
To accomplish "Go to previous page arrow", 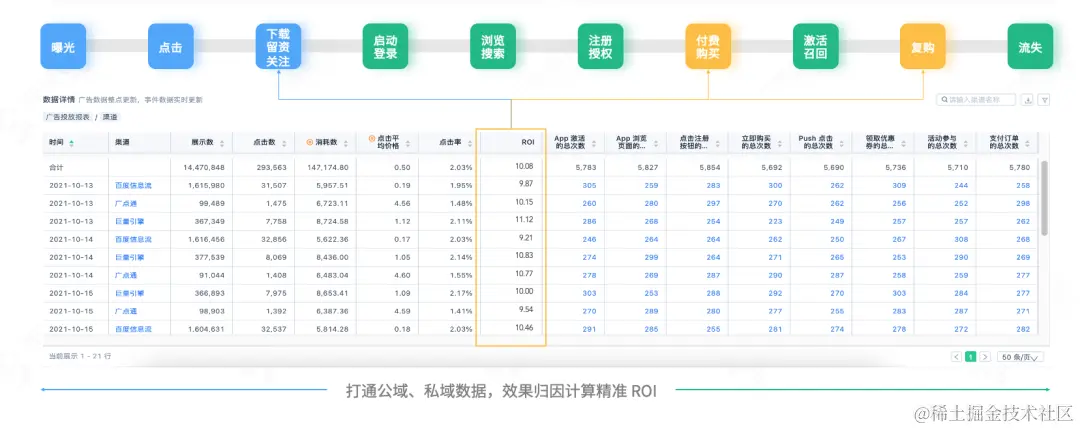I will [x=957, y=357].
